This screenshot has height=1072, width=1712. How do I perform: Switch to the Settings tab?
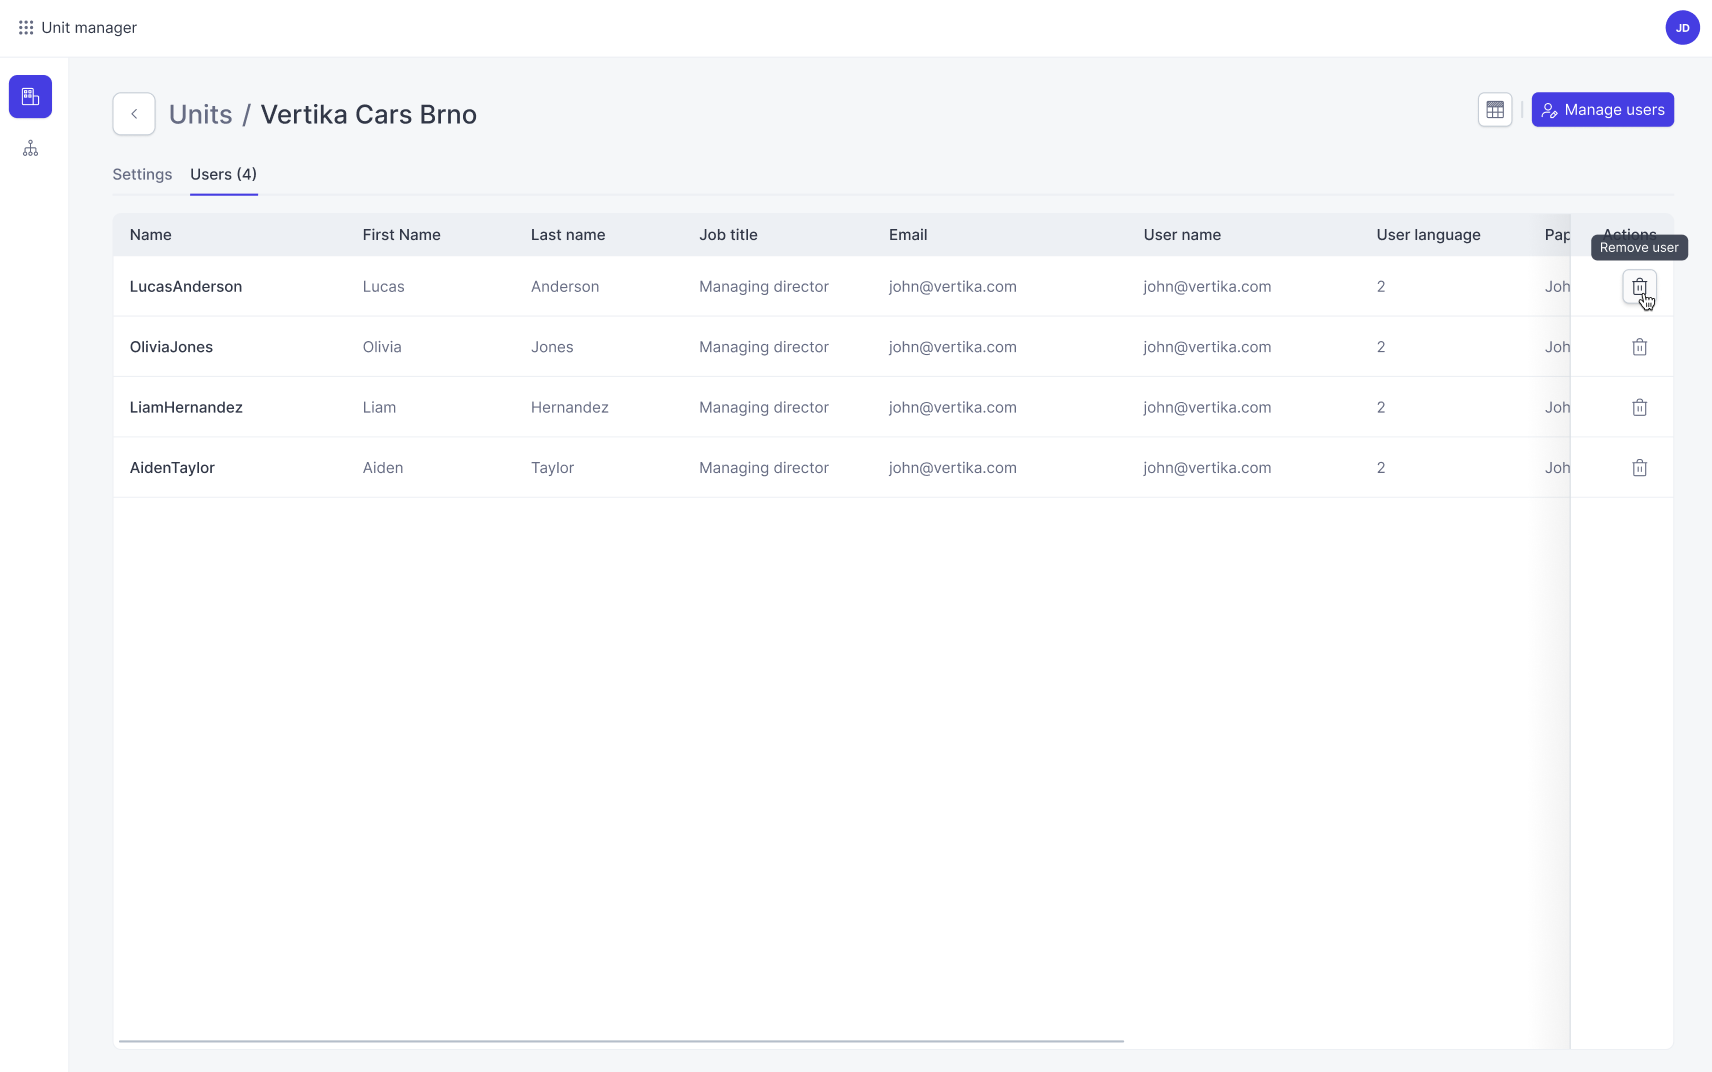[142, 174]
